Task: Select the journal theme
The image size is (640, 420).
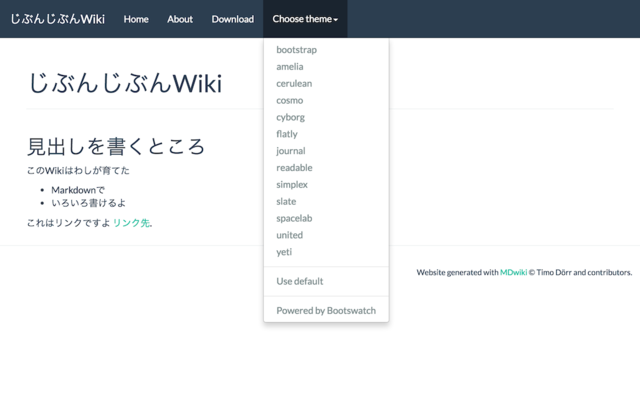Action: [x=291, y=151]
